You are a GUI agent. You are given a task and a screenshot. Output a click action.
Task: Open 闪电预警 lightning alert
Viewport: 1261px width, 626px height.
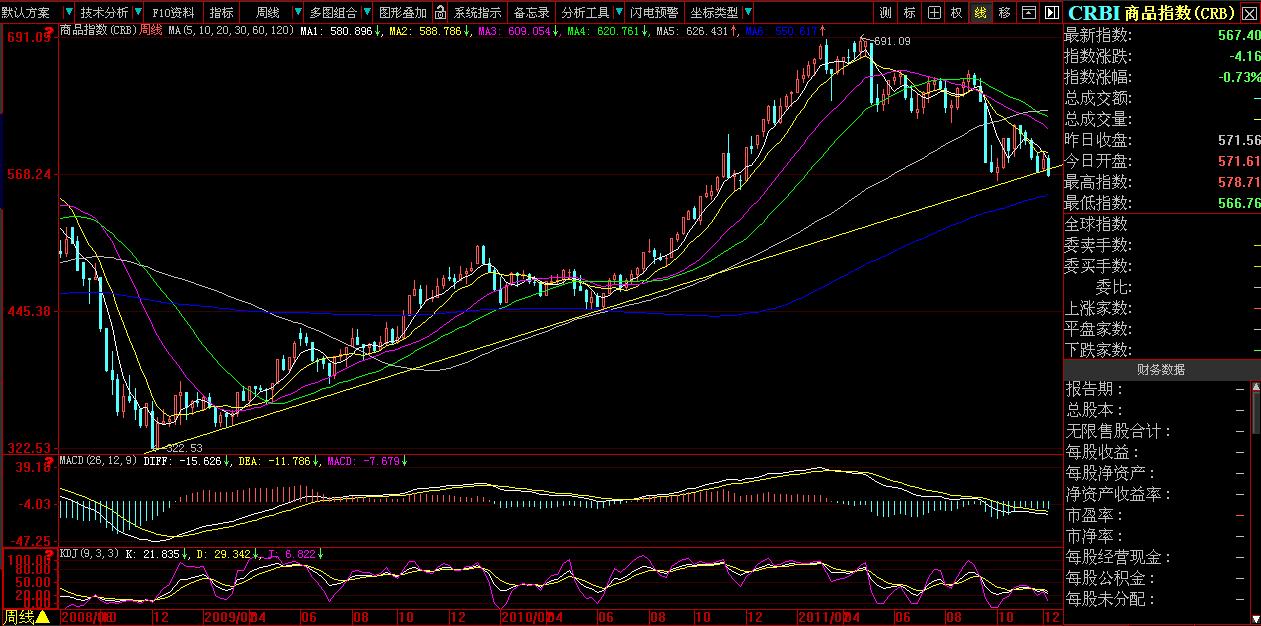click(x=654, y=13)
